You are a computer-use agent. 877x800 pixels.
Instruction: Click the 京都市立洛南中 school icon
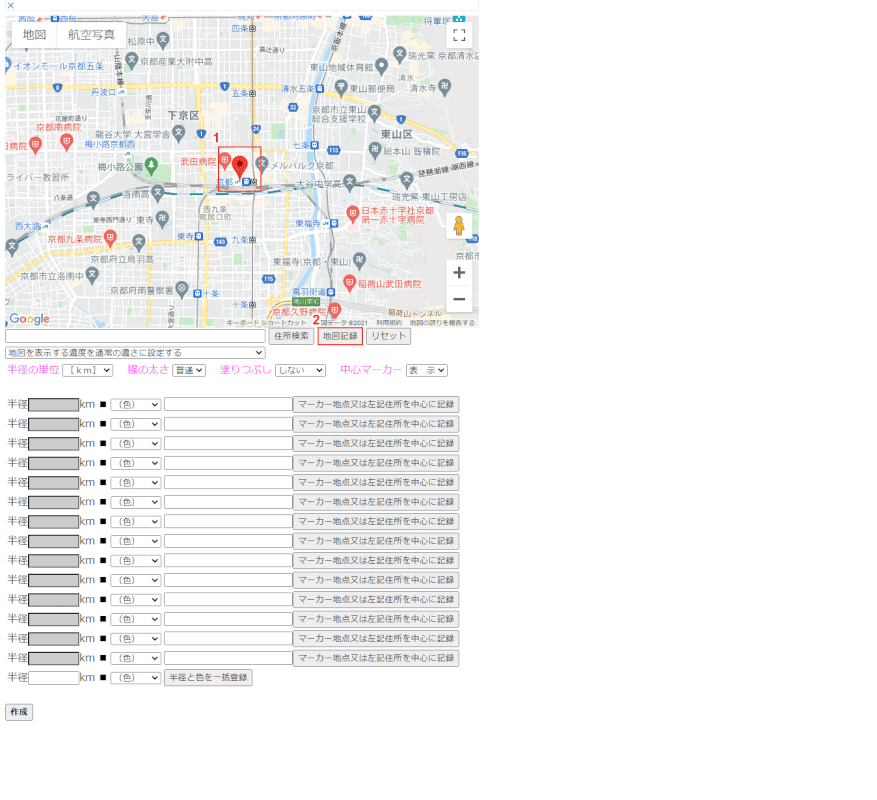(x=92, y=274)
